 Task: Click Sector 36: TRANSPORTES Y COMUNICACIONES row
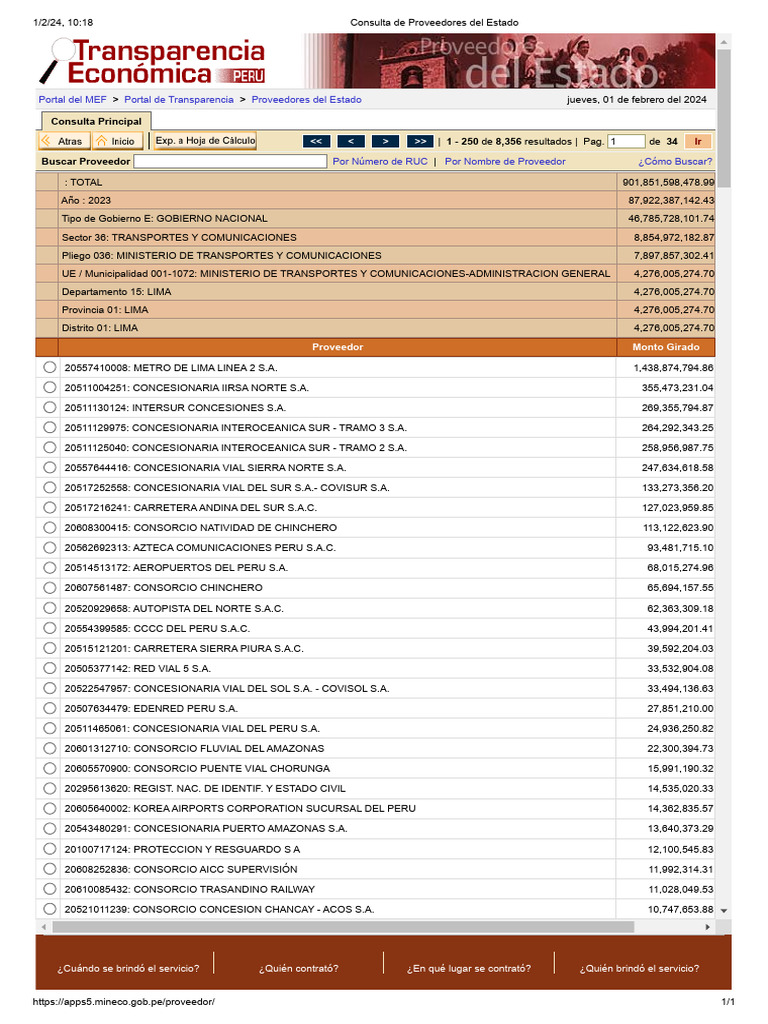coord(376,237)
